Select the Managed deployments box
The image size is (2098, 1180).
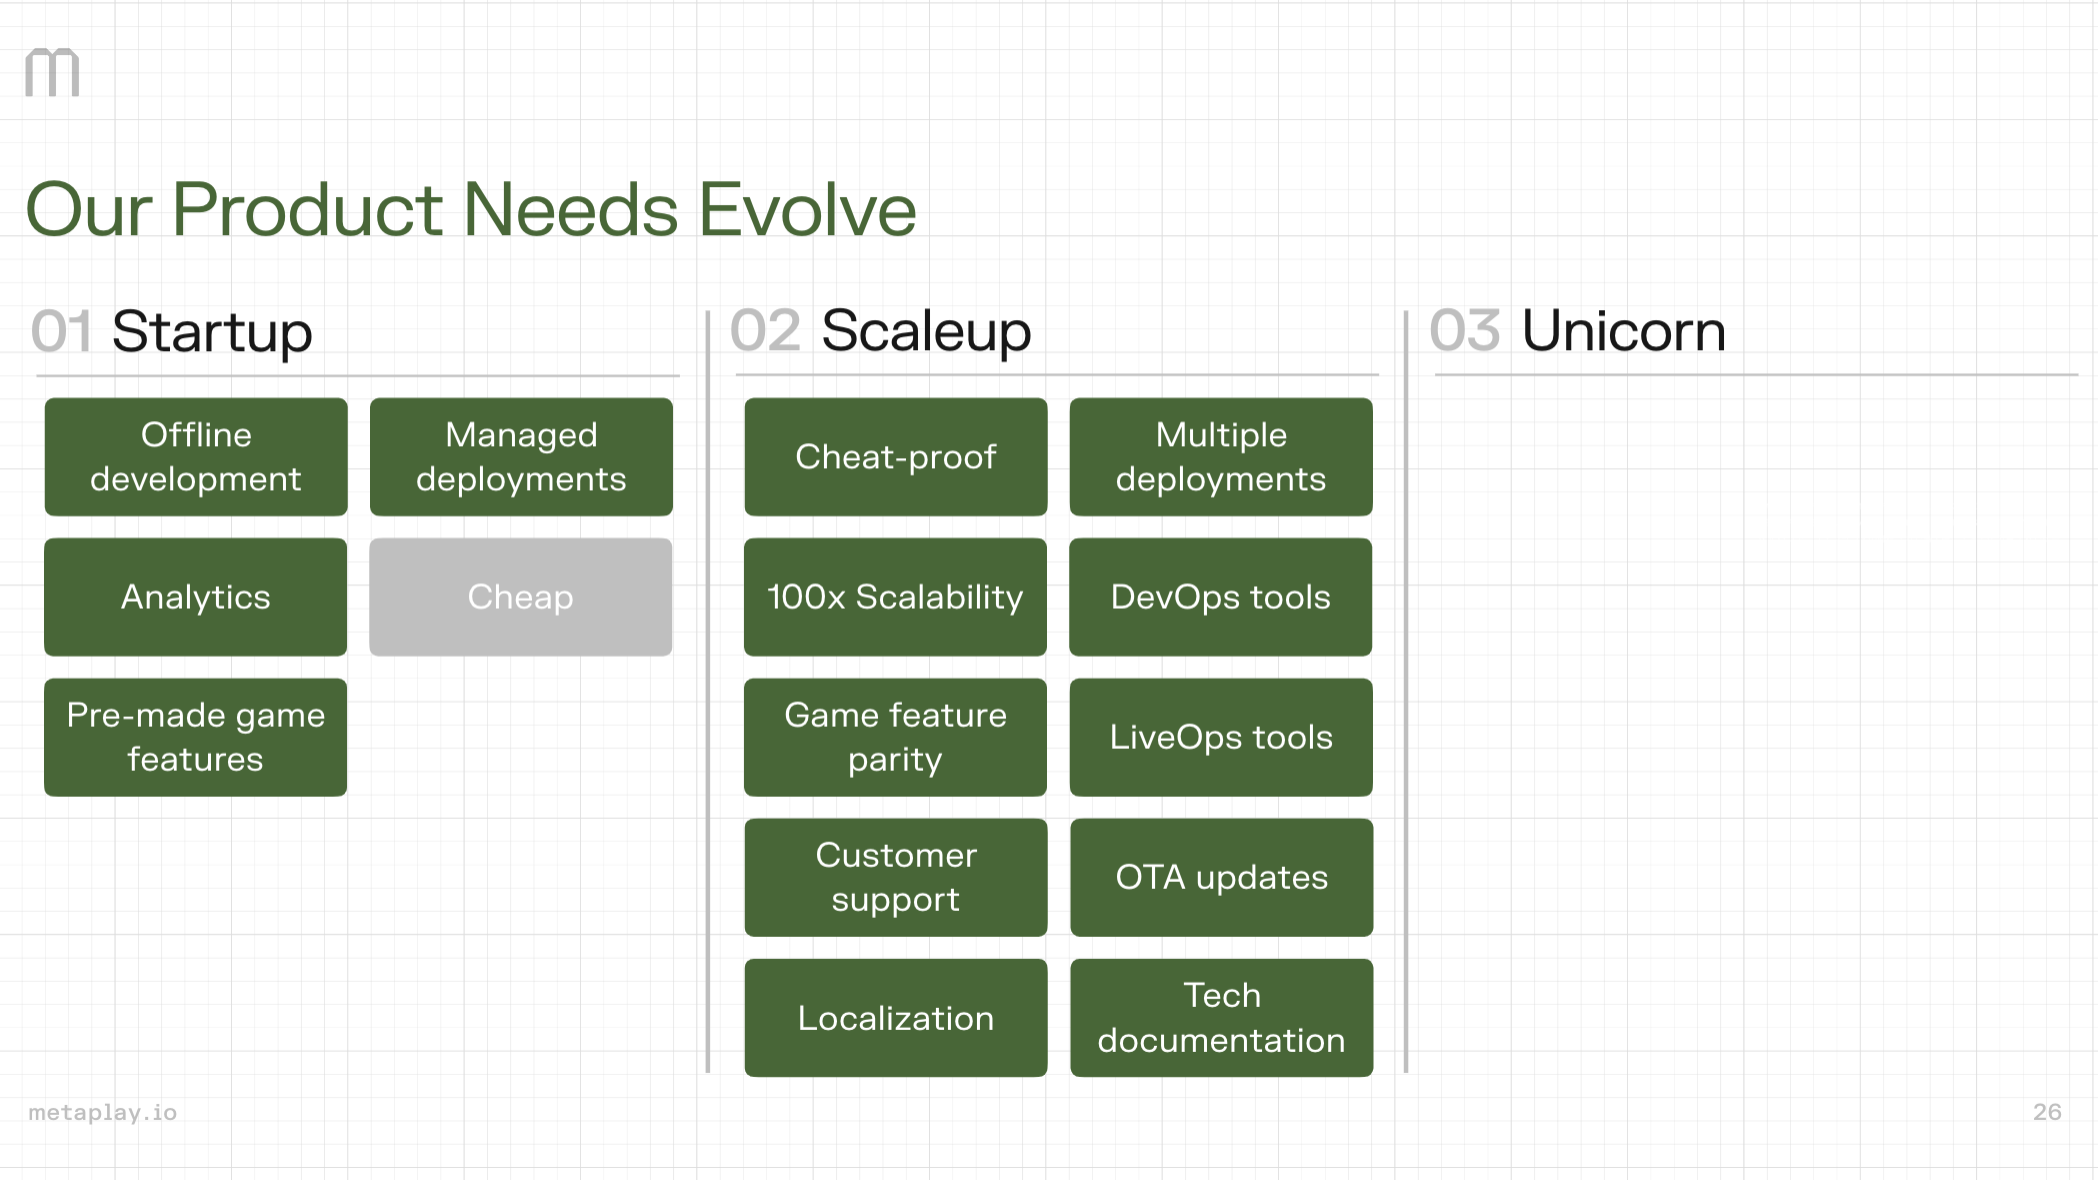pyautogui.click(x=521, y=457)
